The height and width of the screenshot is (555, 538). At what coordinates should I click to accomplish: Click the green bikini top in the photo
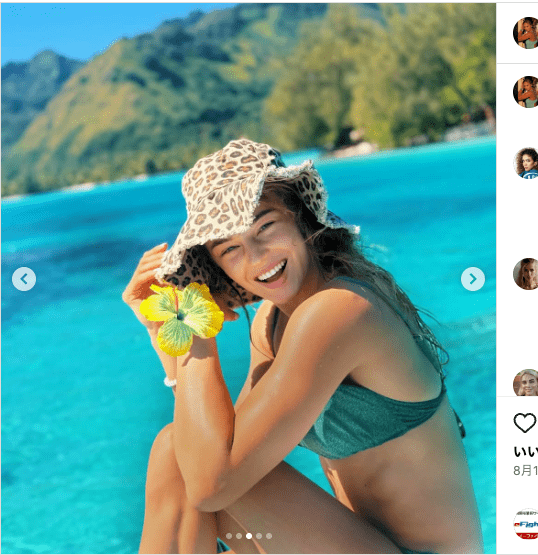click(x=372, y=421)
